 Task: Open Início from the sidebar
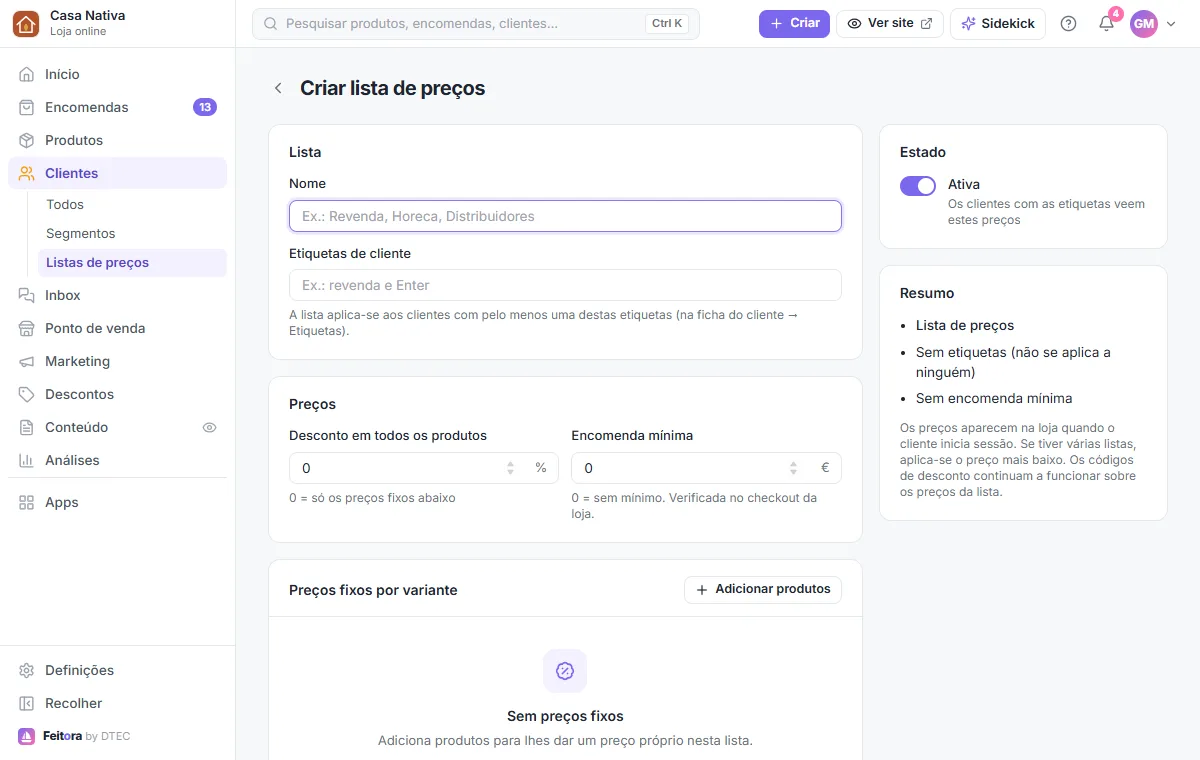(x=118, y=74)
